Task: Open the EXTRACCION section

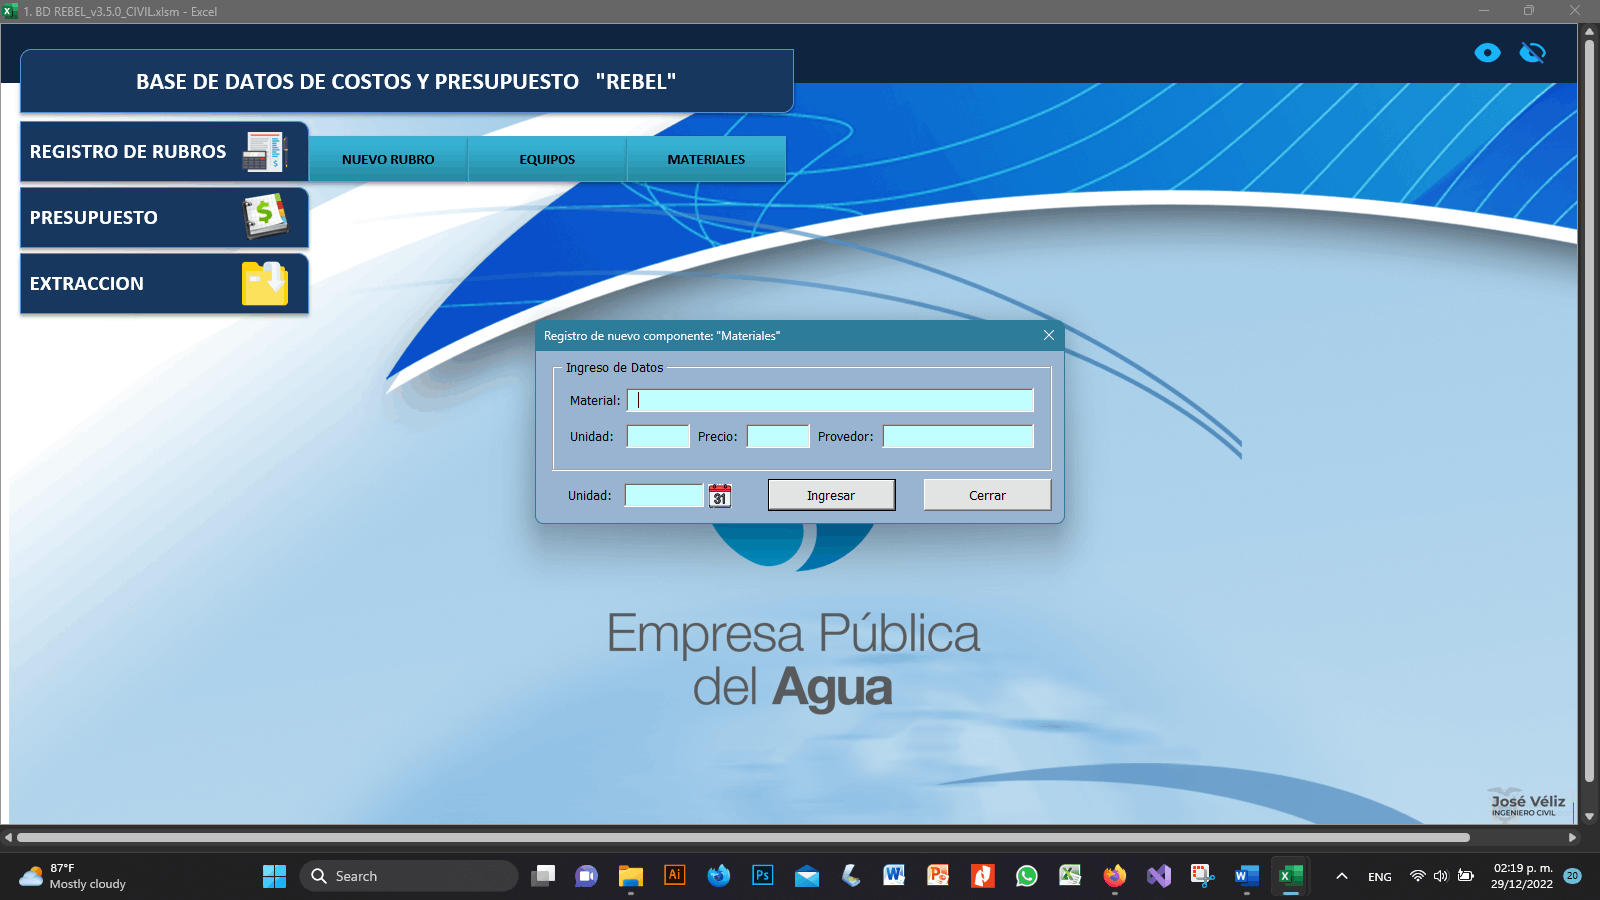Action: click(164, 284)
